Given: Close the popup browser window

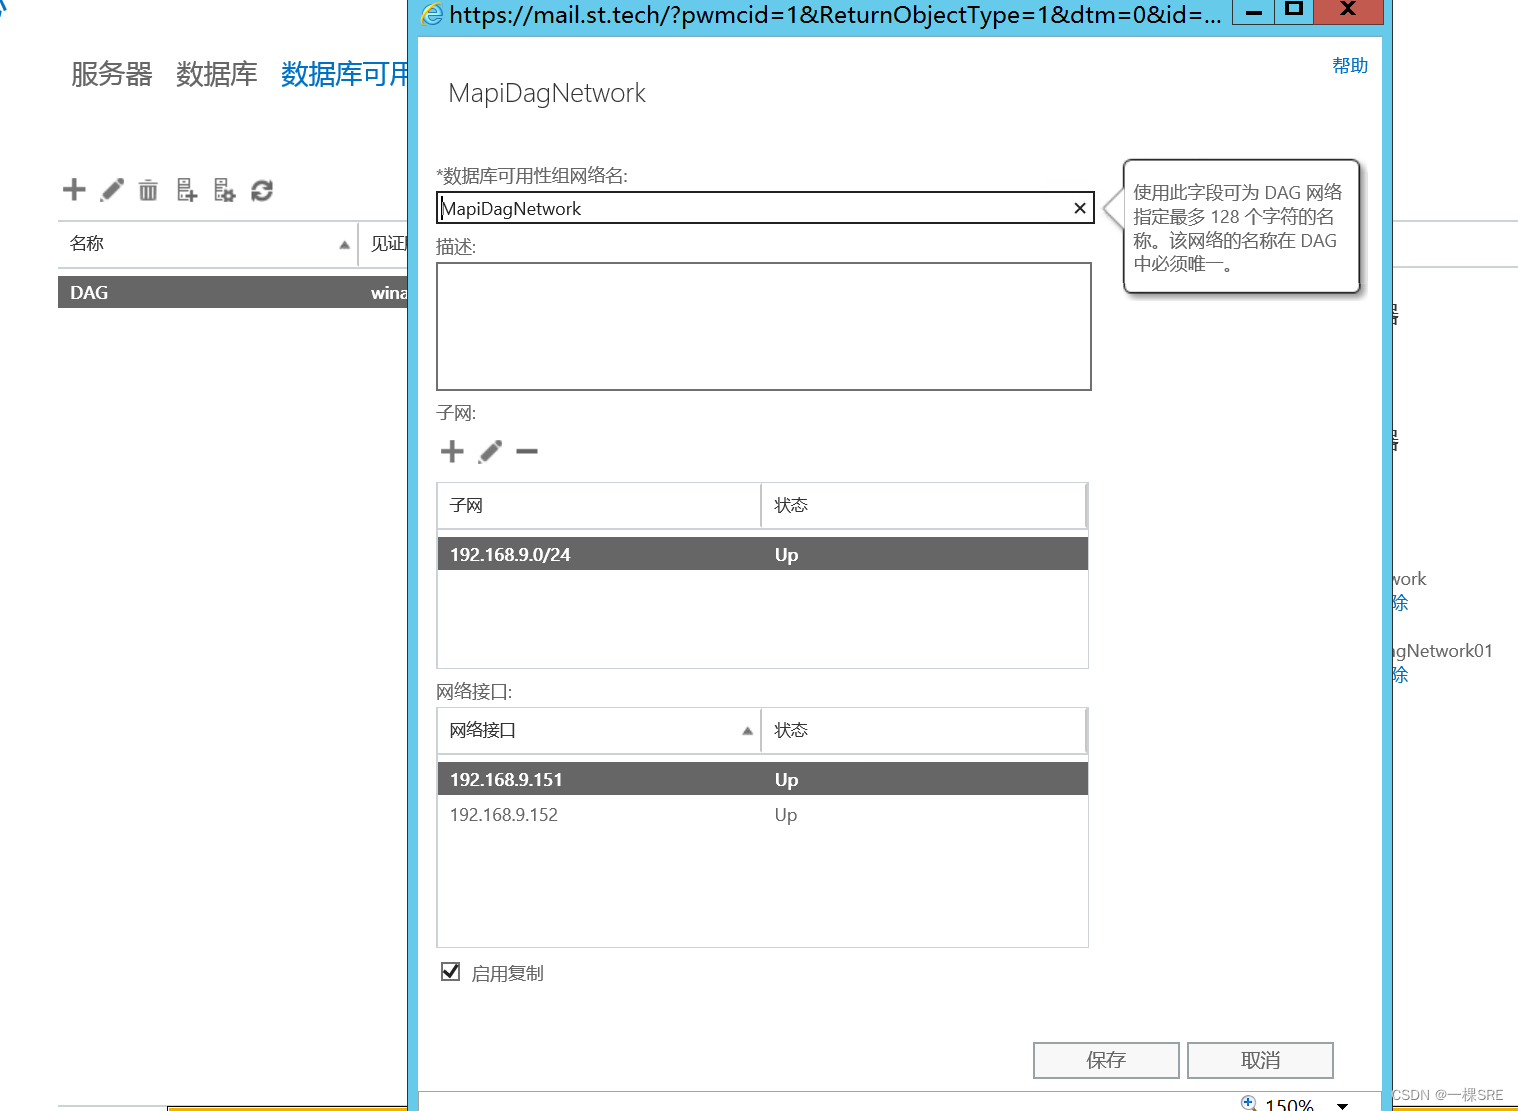Looking at the screenshot, I should (1347, 11).
